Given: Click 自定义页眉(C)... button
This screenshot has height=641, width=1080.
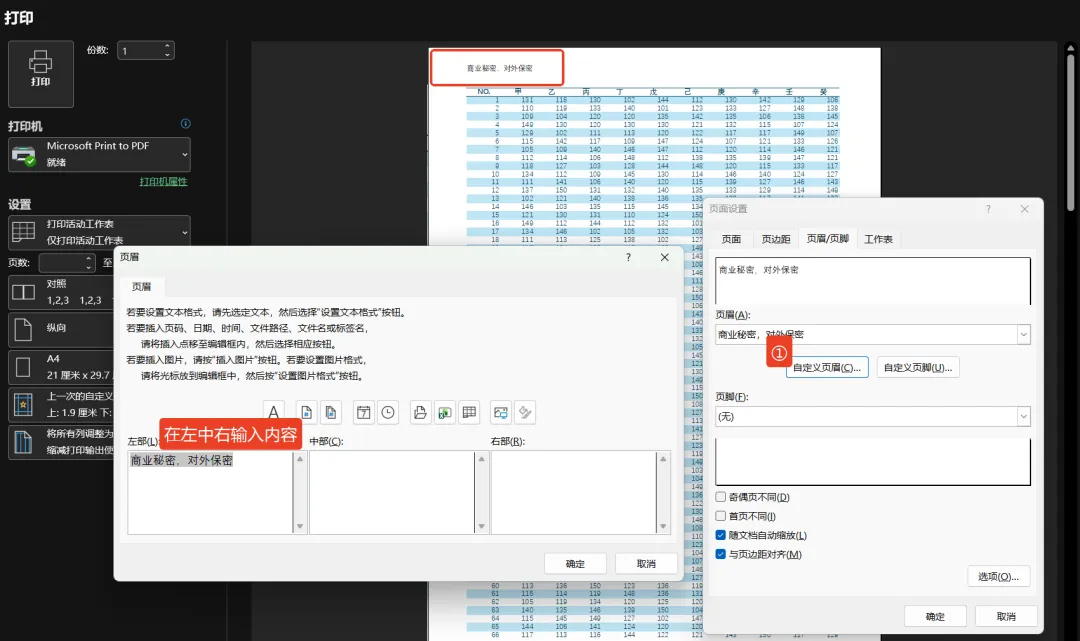Looking at the screenshot, I should tap(827, 367).
